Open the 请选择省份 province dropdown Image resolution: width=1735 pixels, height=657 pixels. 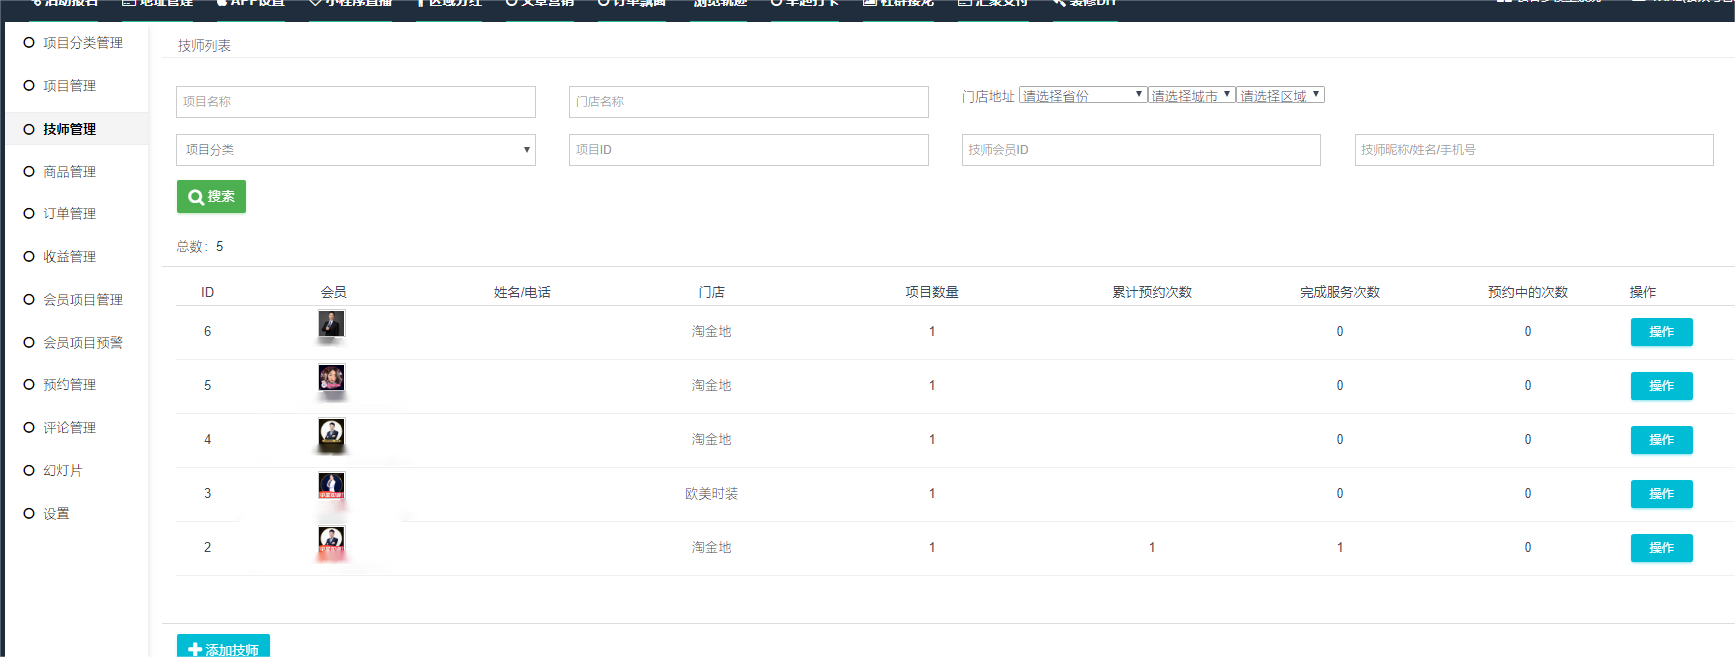[1082, 95]
